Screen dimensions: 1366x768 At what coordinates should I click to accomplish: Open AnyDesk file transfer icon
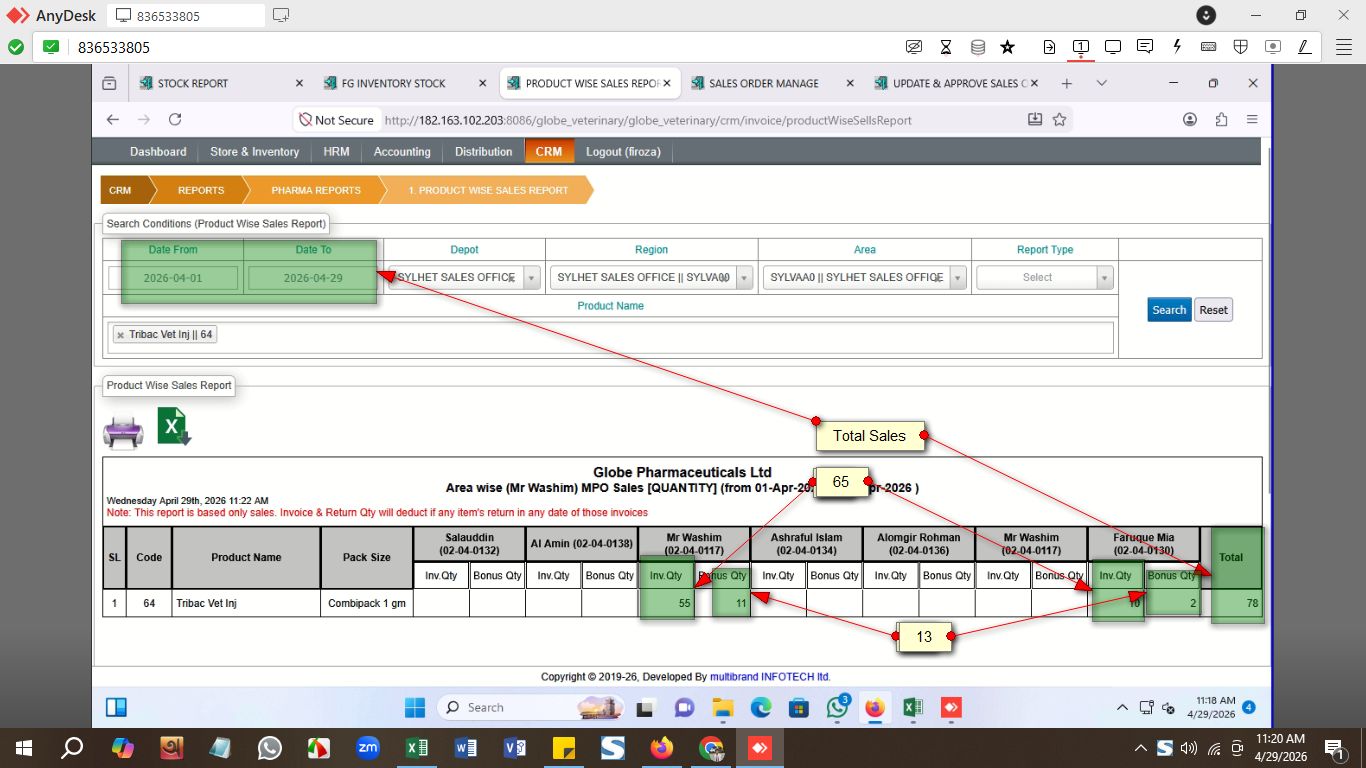click(x=1049, y=47)
